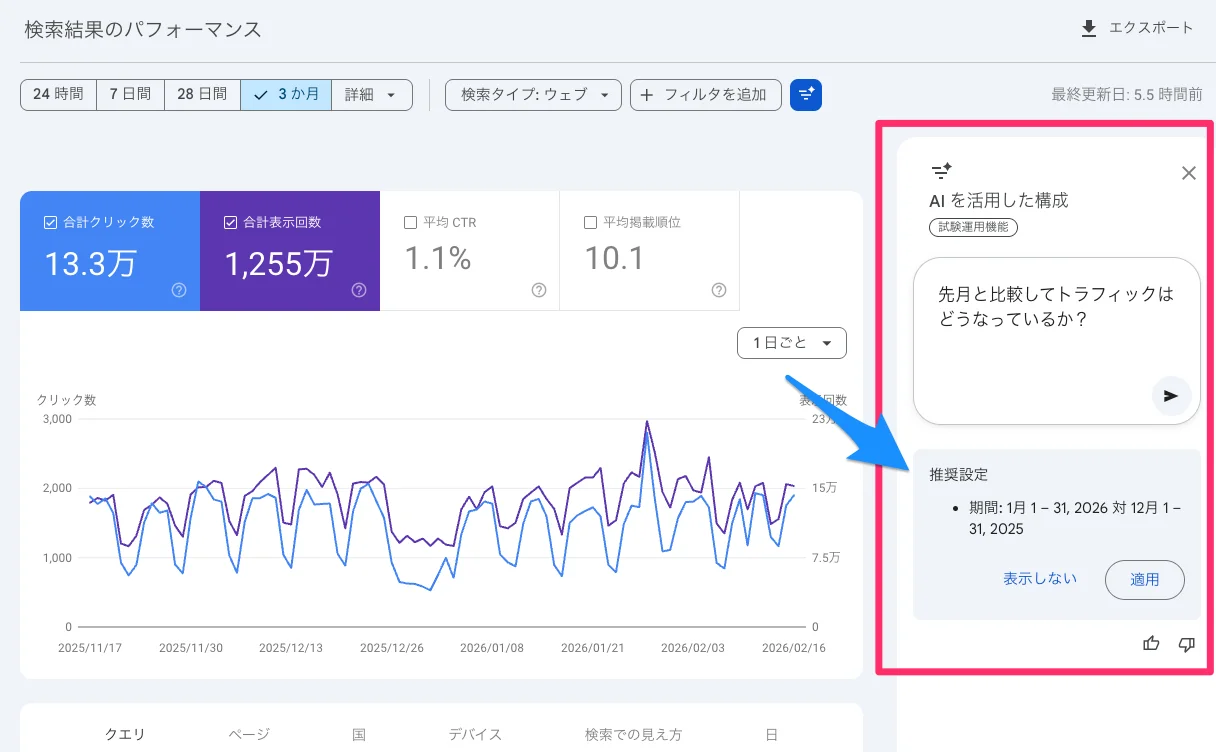This screenshot has height=752, width=1216.
Task: Open the blue filter comparison icon
Action: (x=806, y=95)
